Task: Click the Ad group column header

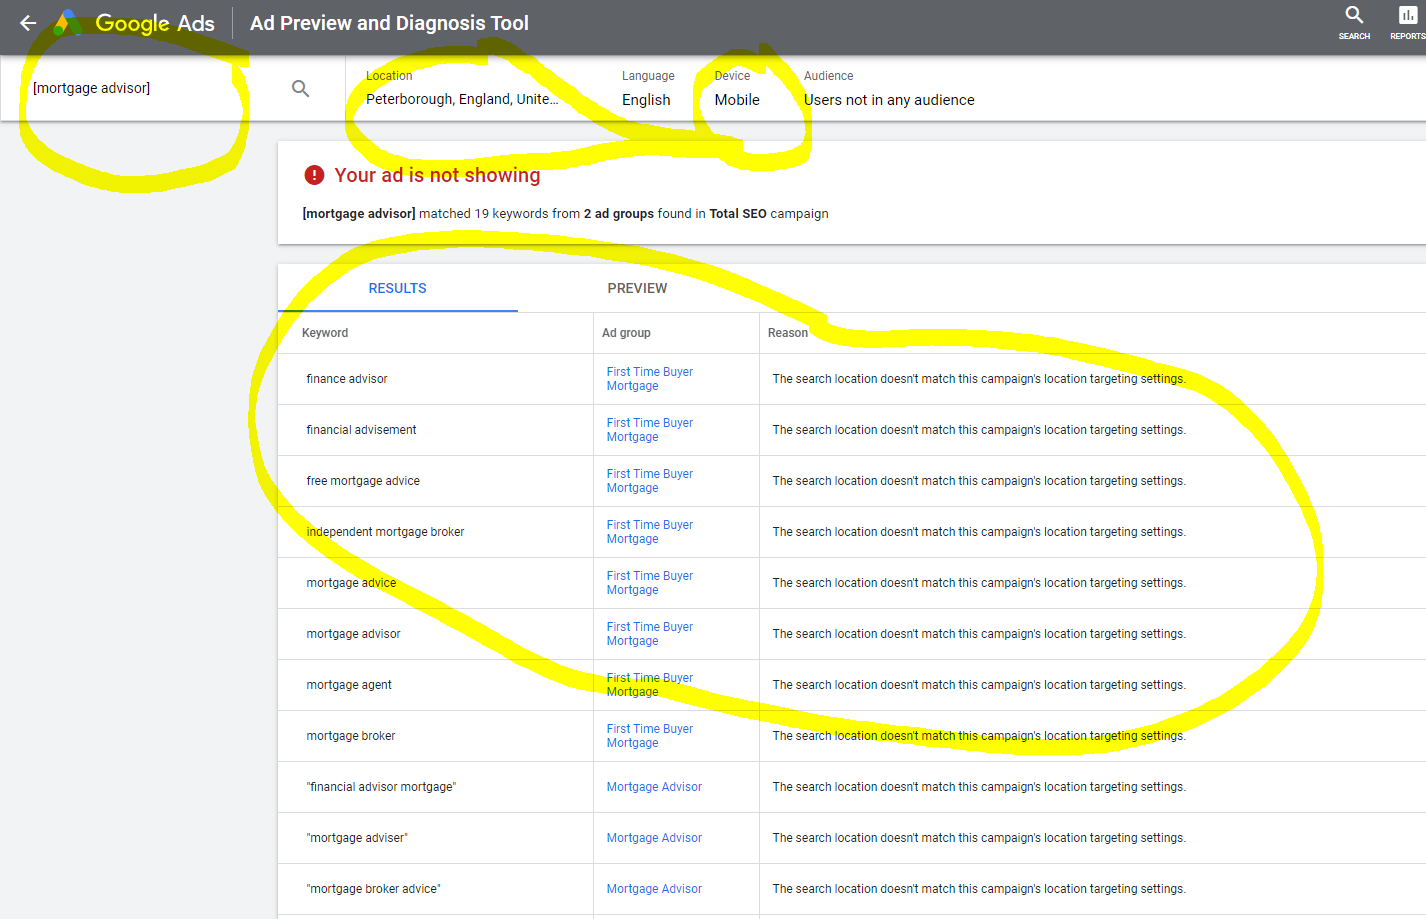Action: pos(626,333)
